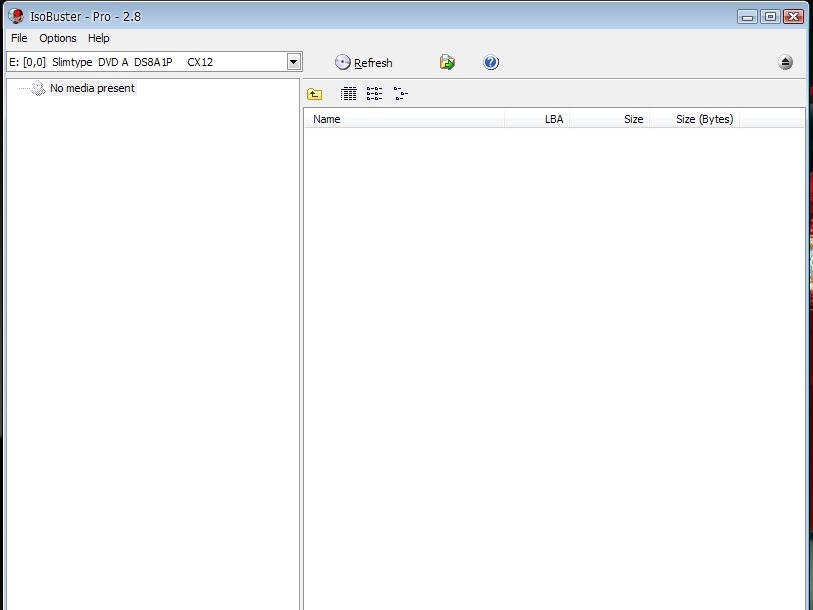813x610 pixels.
Task: Click the Refresh button
Action: (x=363, y=63)
